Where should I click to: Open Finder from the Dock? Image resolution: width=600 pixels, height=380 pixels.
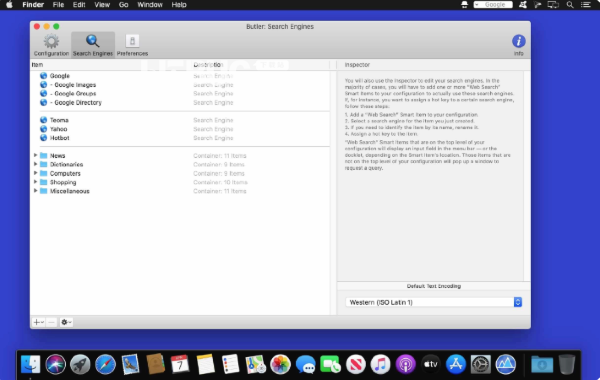coord(31,364)
